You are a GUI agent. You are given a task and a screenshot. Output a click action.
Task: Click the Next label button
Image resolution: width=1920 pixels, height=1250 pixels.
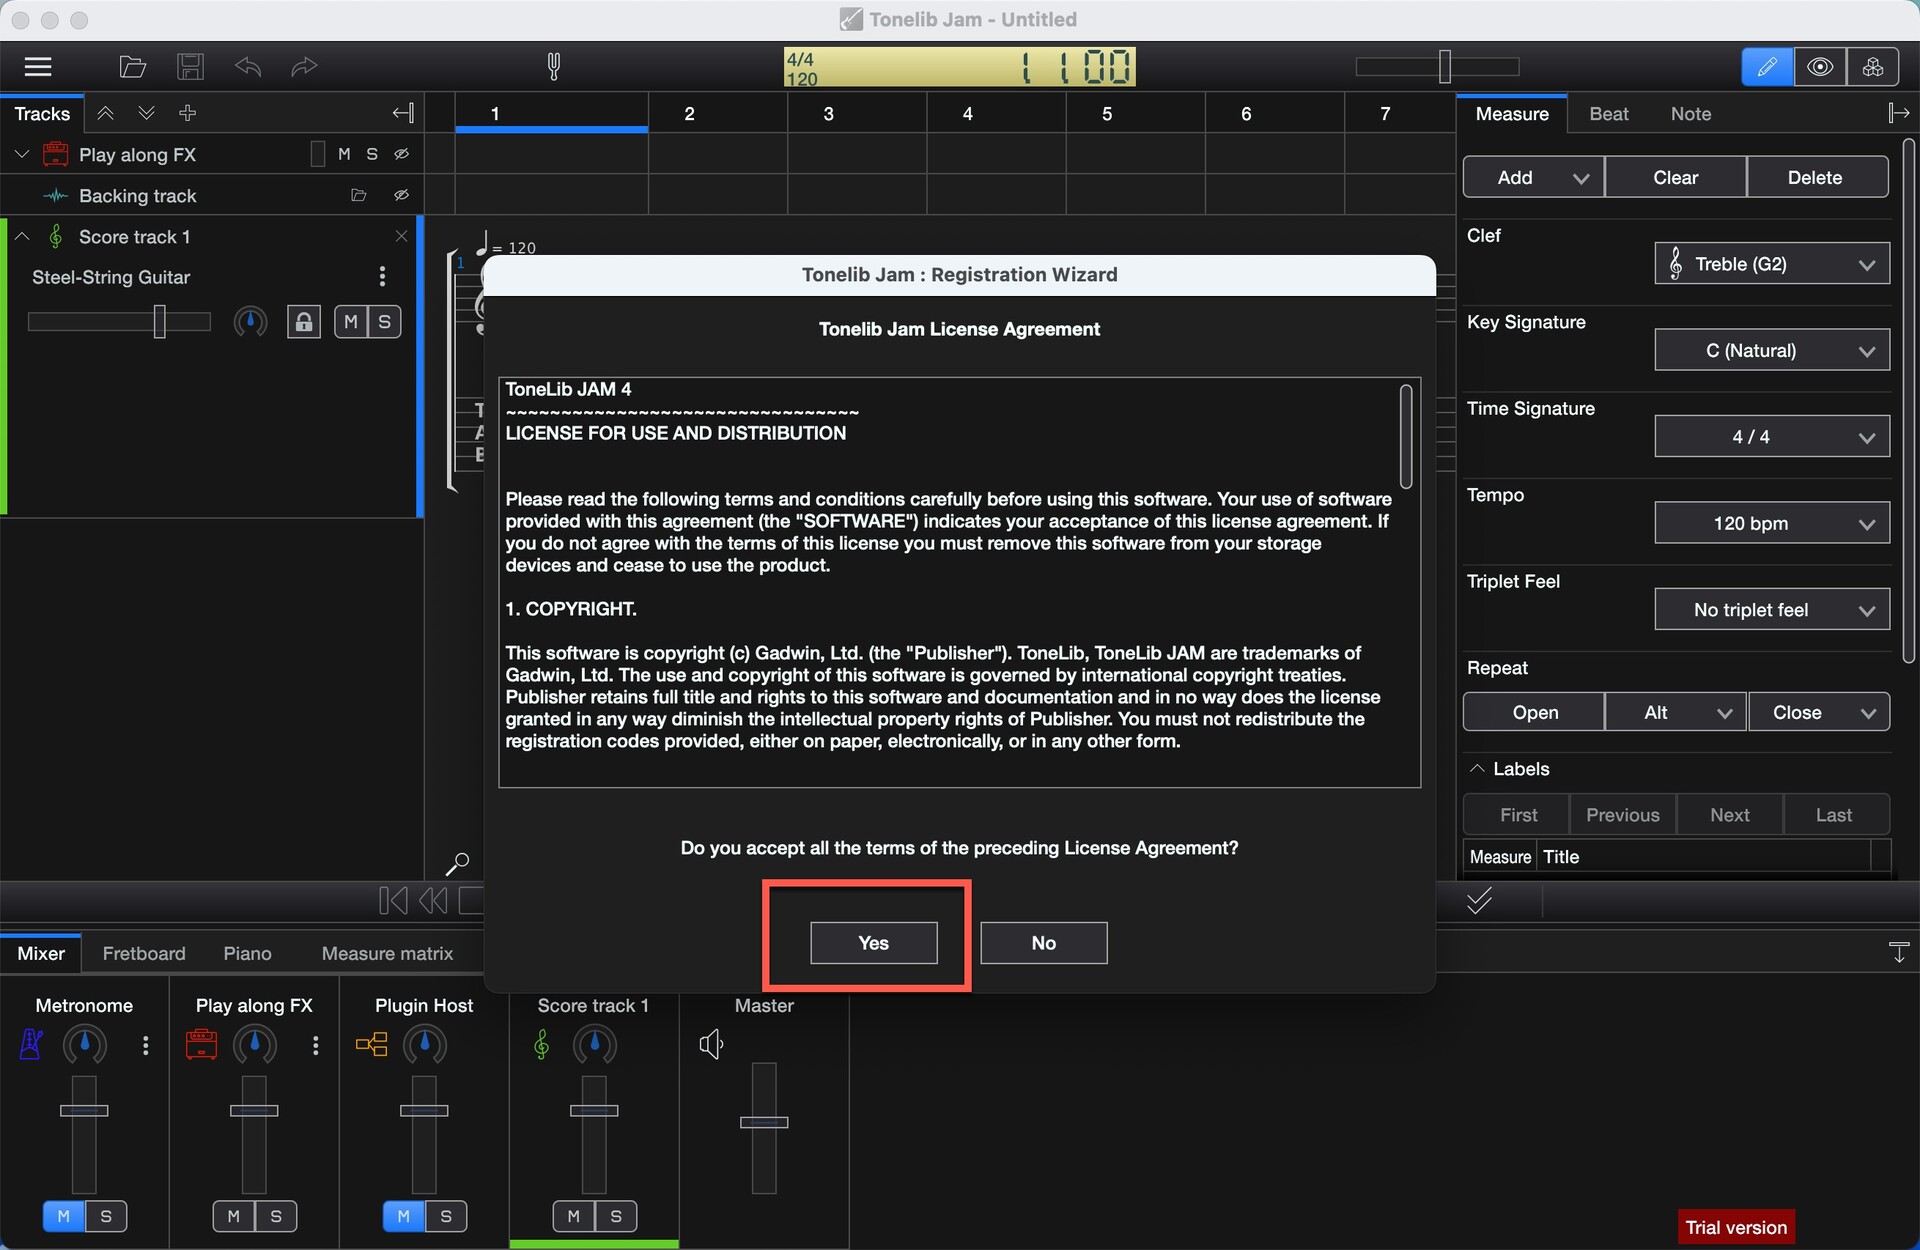(x=1729, y=815)
